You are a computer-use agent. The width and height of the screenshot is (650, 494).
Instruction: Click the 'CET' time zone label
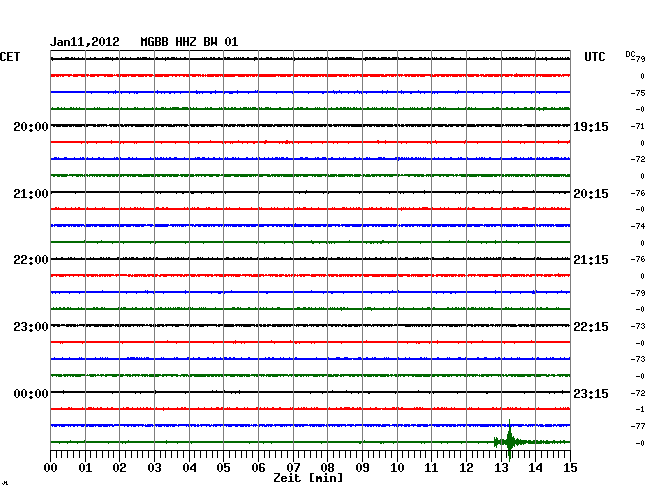click(x=10, y=57)
